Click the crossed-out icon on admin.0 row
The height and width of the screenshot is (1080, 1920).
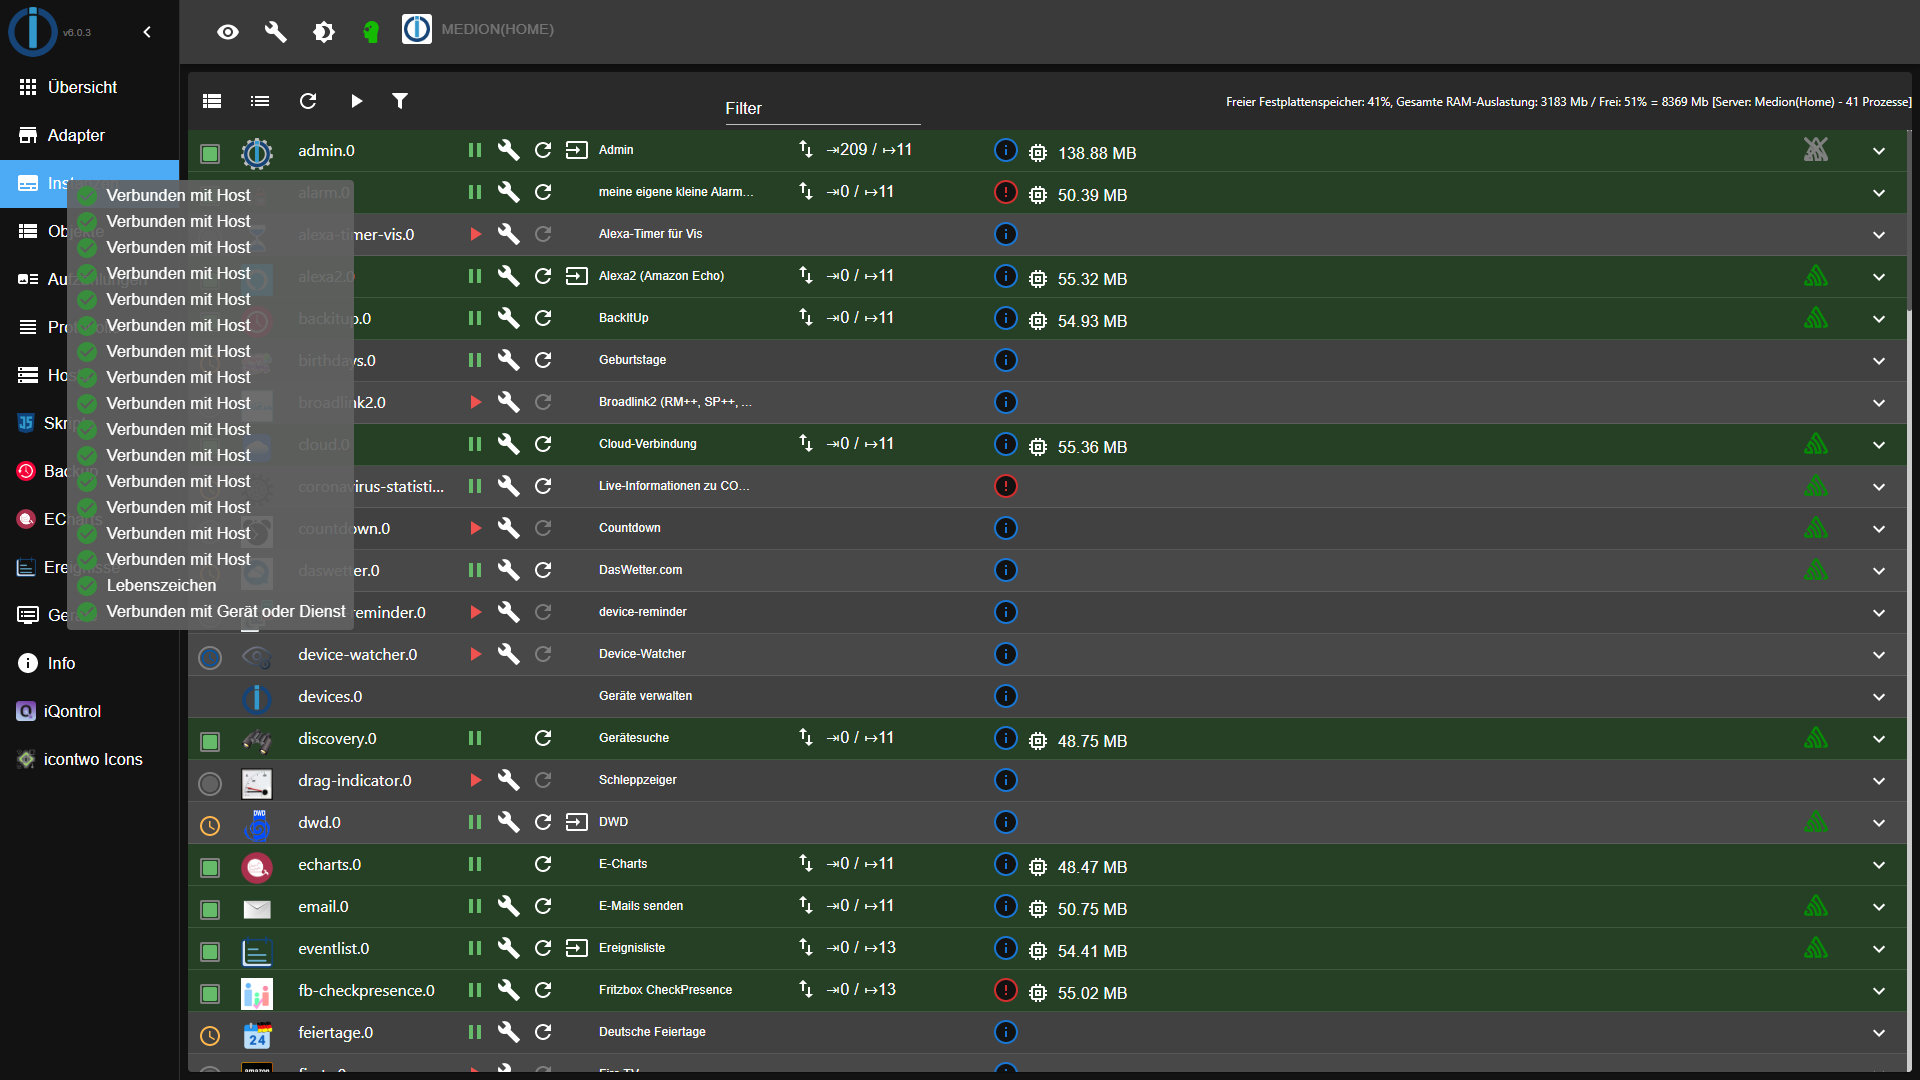click(1816, 150)
